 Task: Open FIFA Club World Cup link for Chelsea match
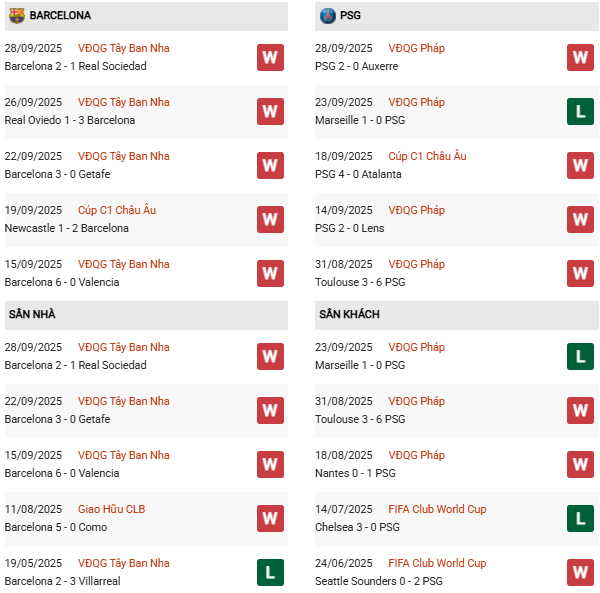437,509
